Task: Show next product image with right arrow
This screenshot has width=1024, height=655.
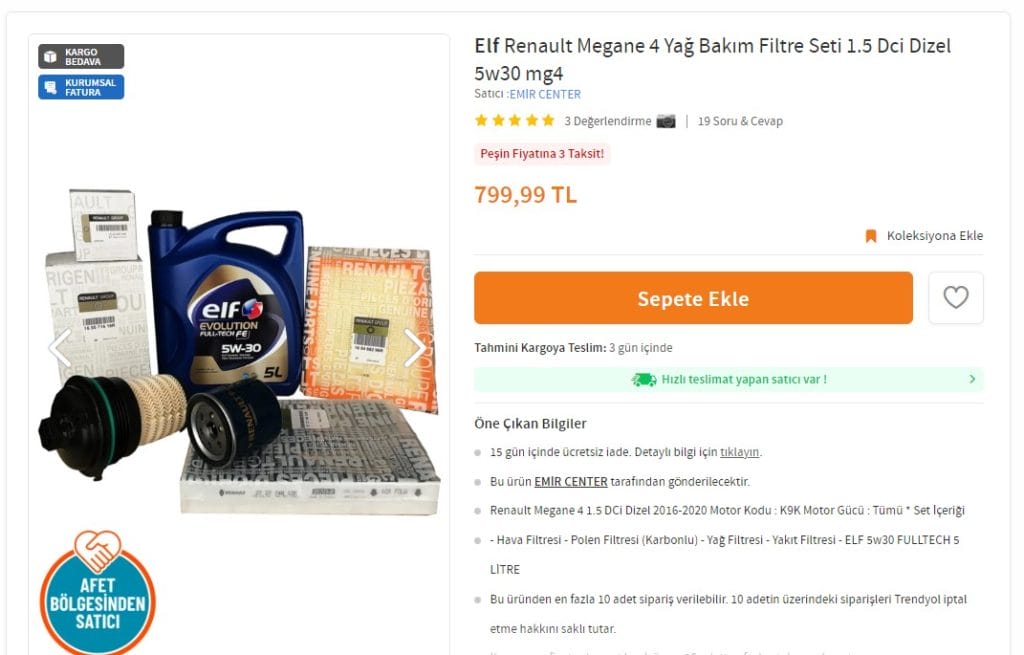Action: [x=415, y=348]
